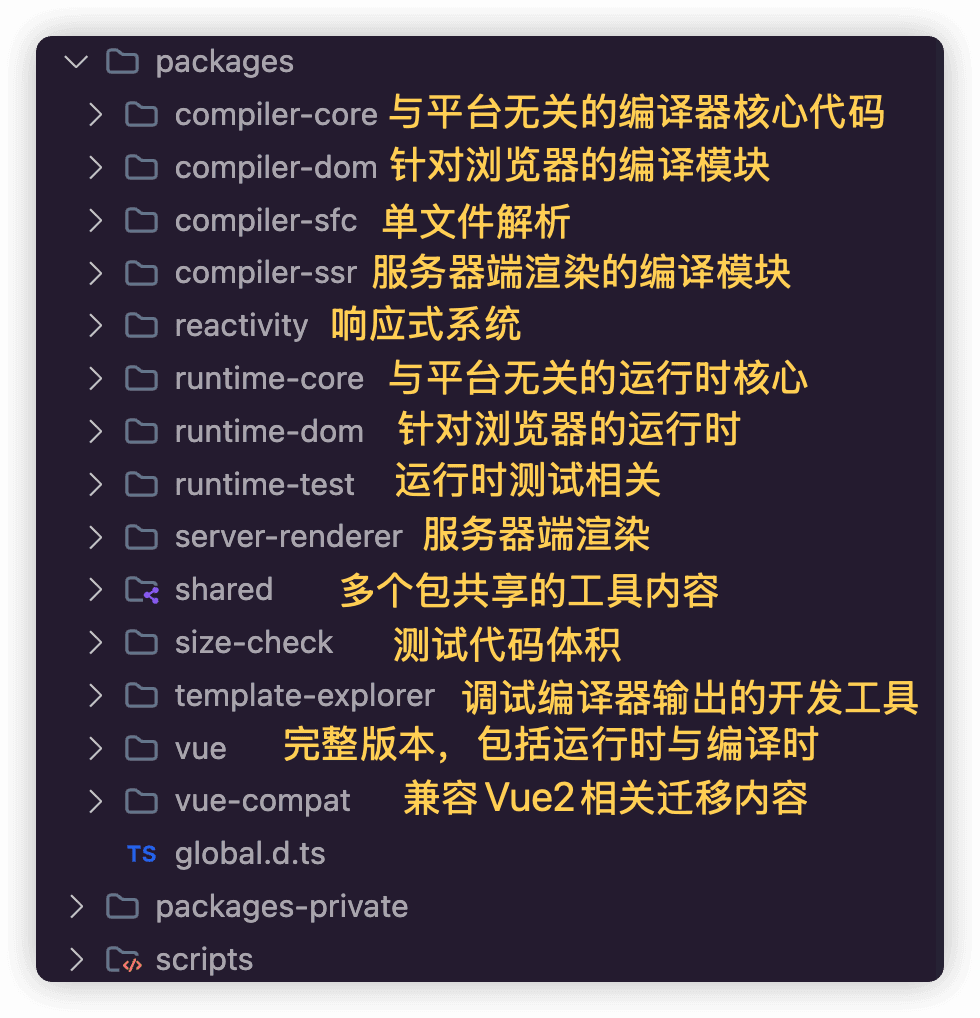This screenshot has width=980, height=1018.
Task: Expand the vue-compat folder arrow
Action: 95,801
